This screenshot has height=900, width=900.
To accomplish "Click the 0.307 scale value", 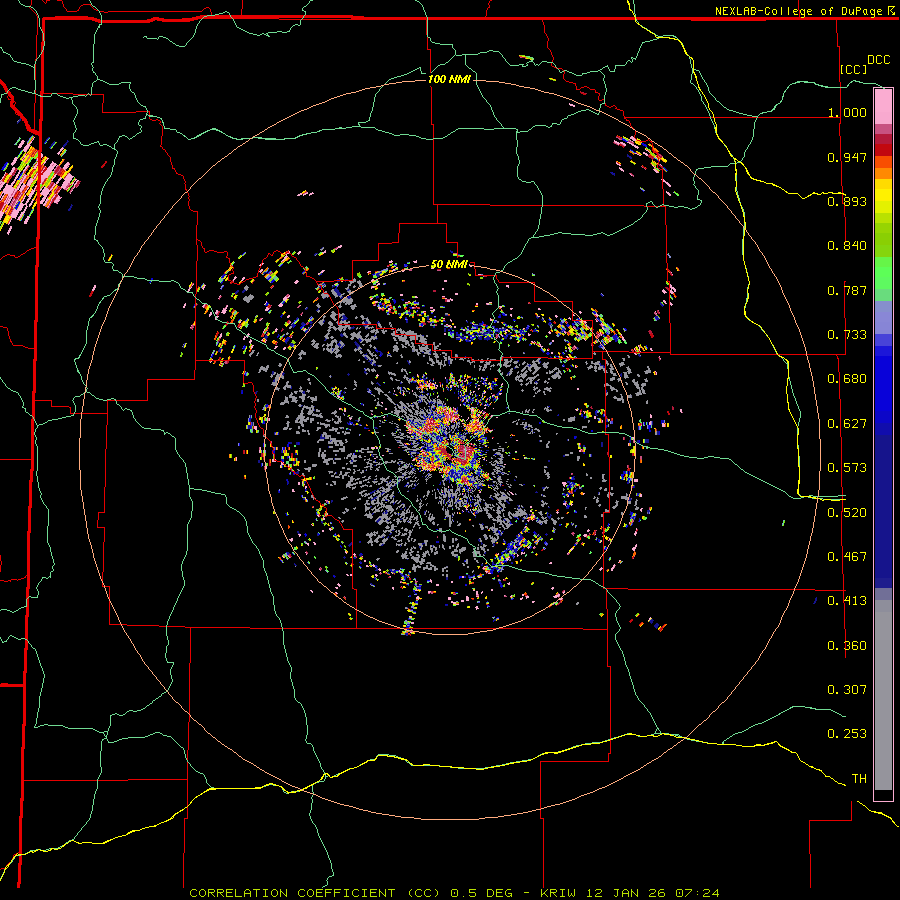I will point(847,690).
